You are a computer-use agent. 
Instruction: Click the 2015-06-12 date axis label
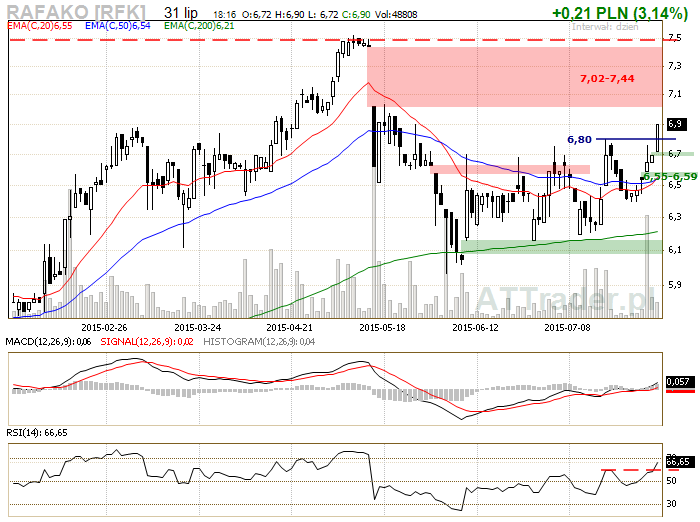[475, 327]
